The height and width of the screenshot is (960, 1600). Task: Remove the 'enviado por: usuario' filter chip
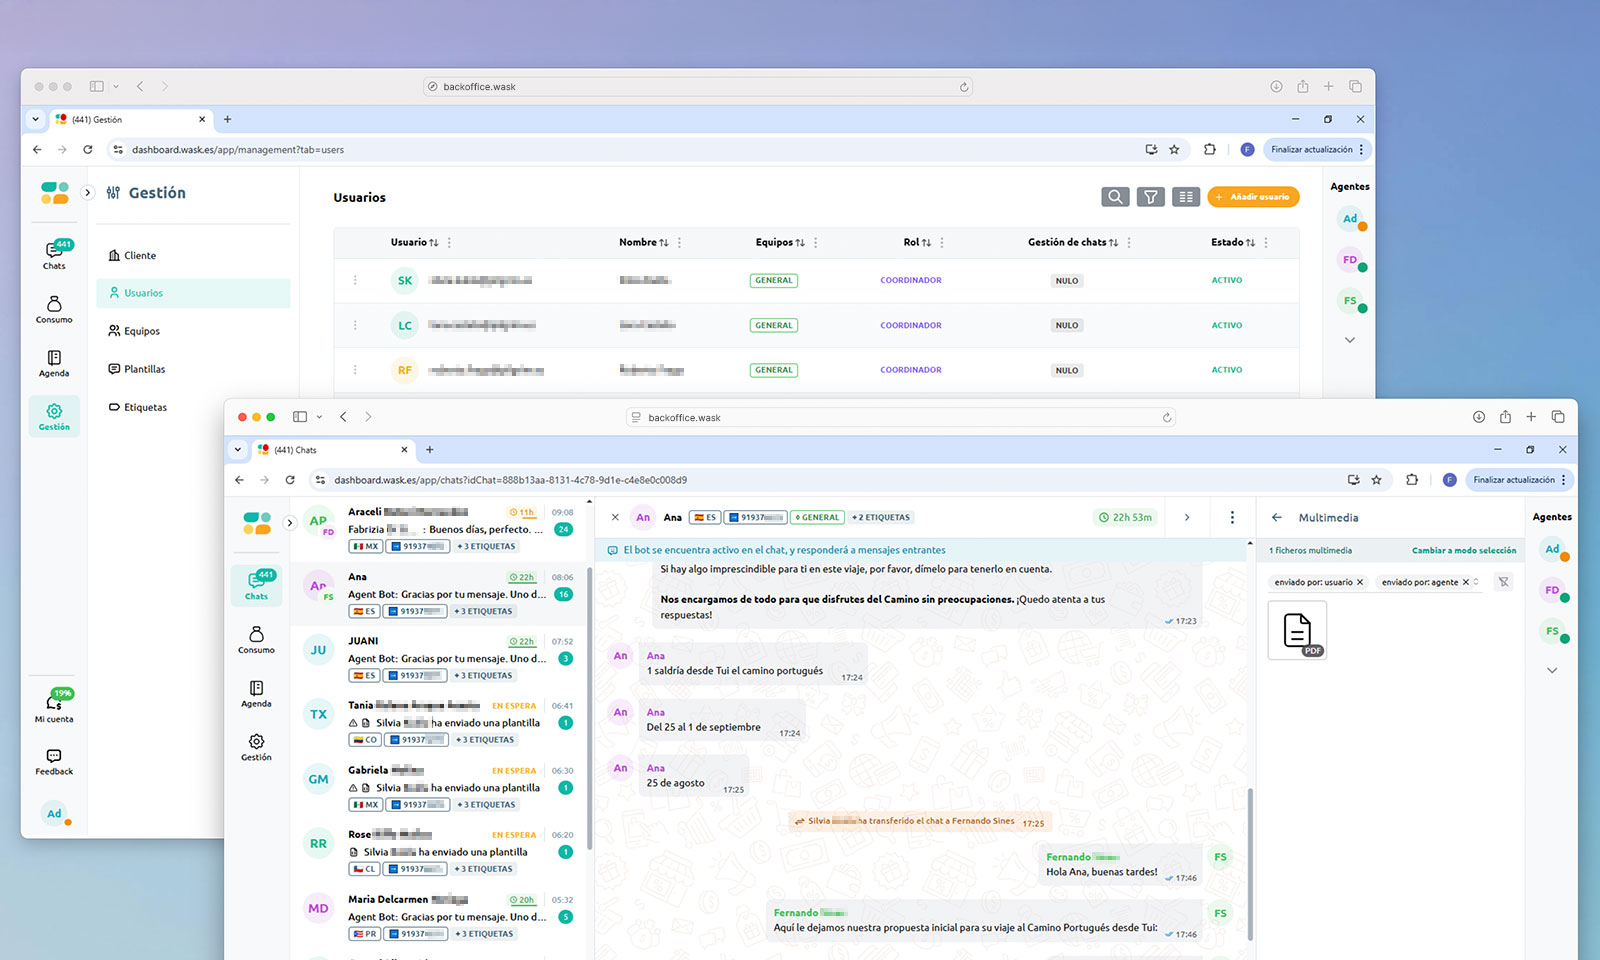1360,582
